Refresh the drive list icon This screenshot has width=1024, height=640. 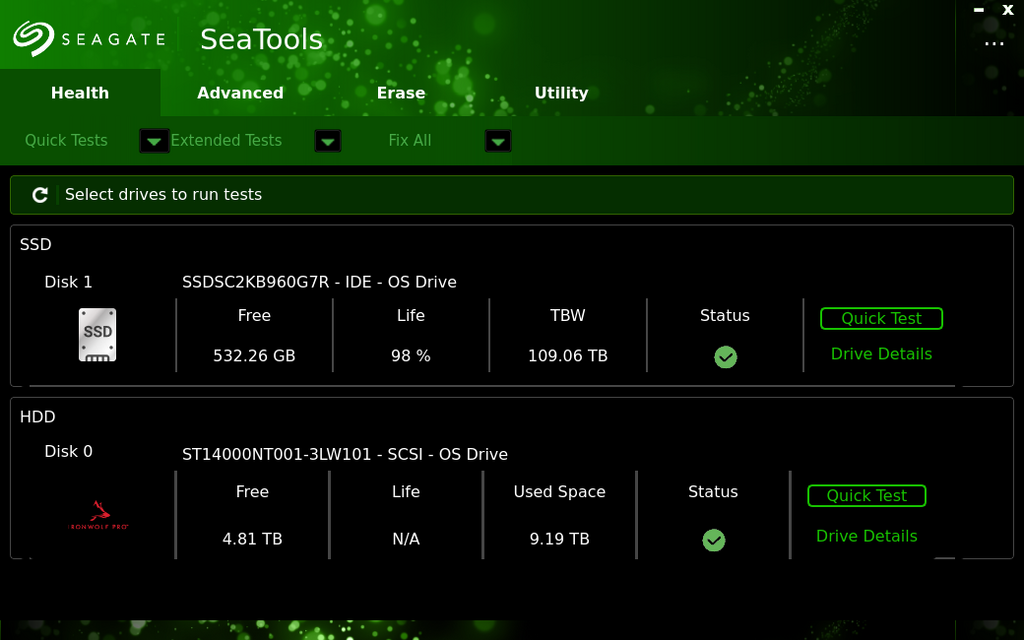tap(40, 195)
